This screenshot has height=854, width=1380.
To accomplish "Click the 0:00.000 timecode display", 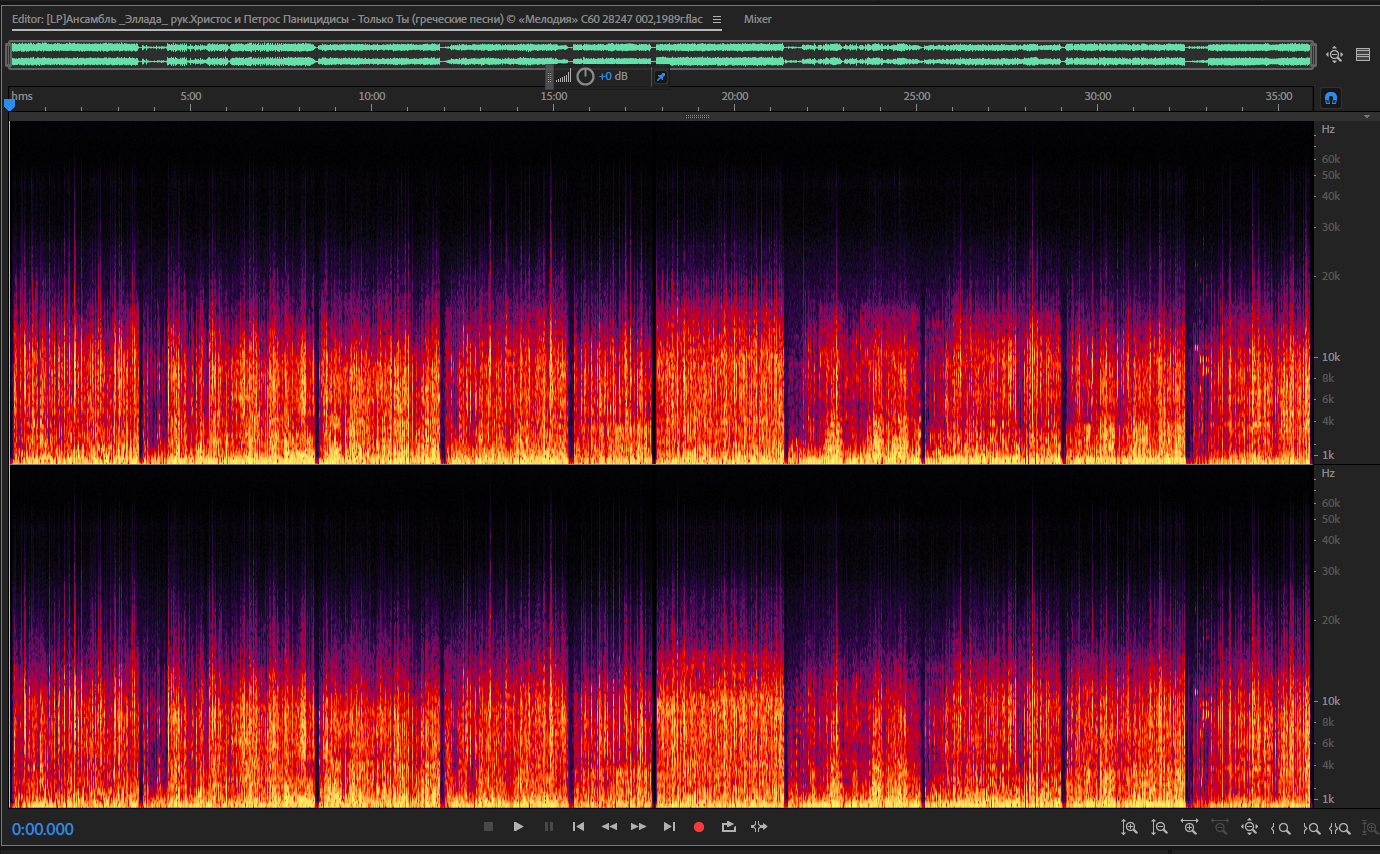I will [x=43, y=829].
